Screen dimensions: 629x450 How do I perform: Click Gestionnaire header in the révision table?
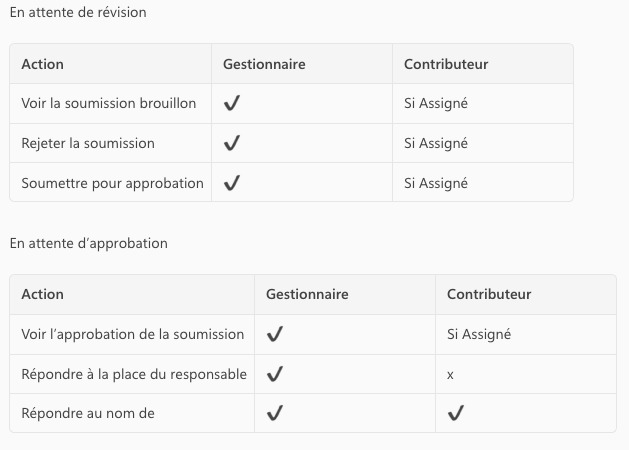tap(264, 64)
